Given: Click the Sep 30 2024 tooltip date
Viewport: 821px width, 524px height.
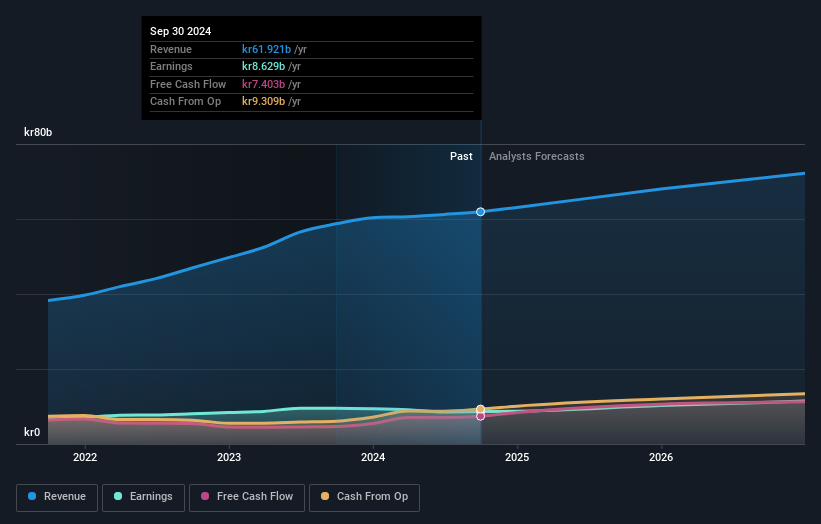Looking at the screenshot, I should (x=181, y=31).
